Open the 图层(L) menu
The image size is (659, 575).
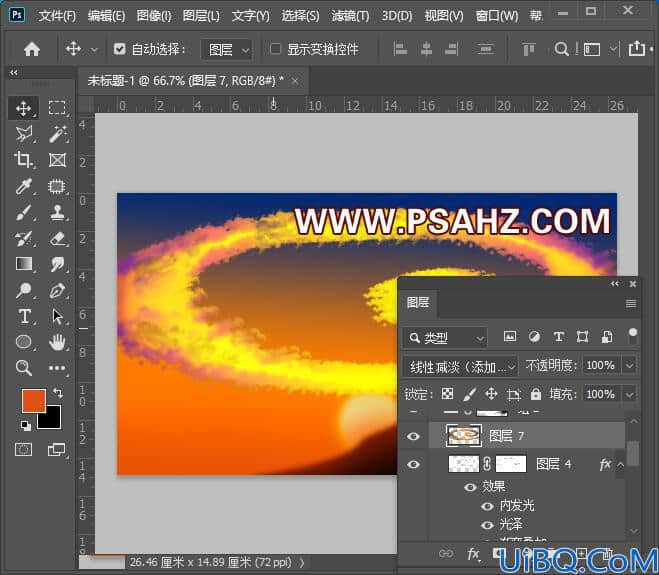tap(201, 16)
